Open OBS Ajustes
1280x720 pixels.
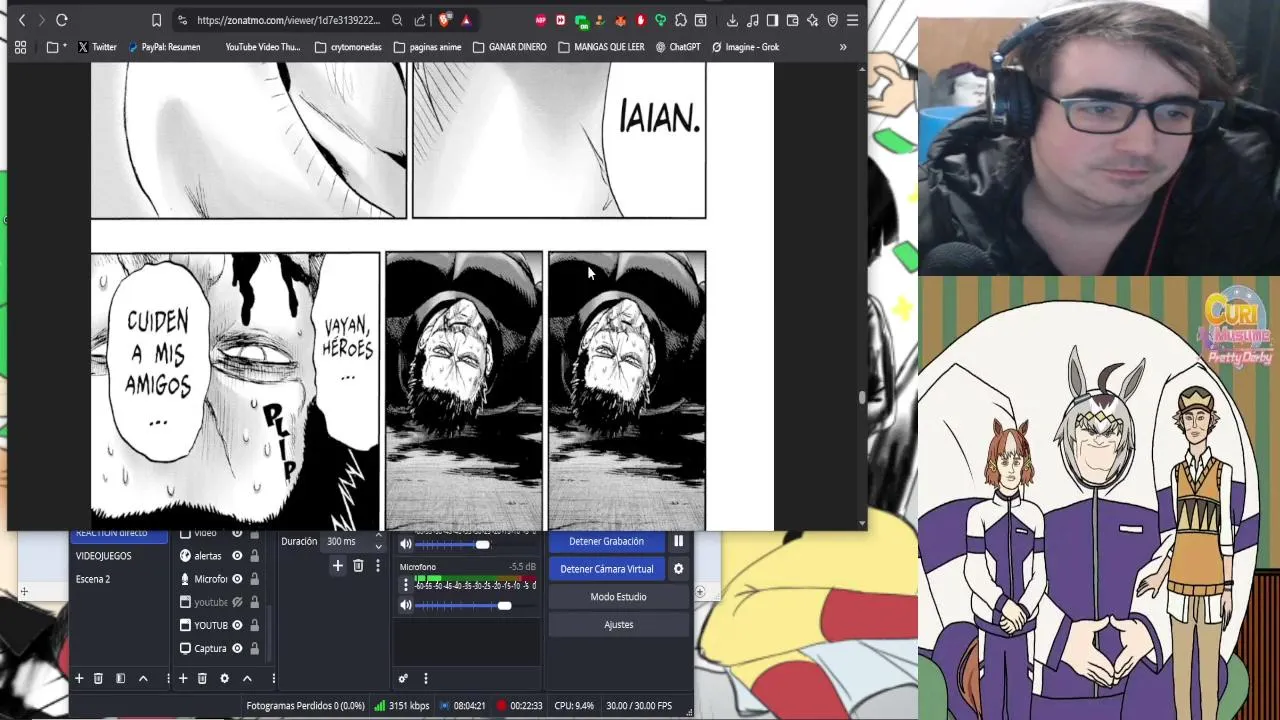(618, 625)
